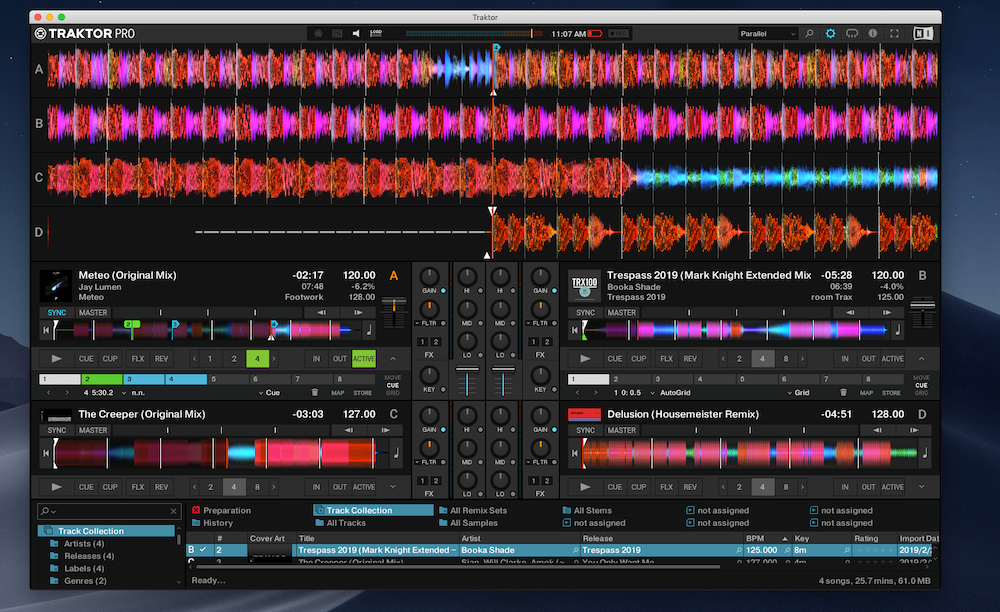Open the Parallel layout dropdown
Viewport: 1000px width, 612px height.
pyautogui.click(x=768, y=33)
